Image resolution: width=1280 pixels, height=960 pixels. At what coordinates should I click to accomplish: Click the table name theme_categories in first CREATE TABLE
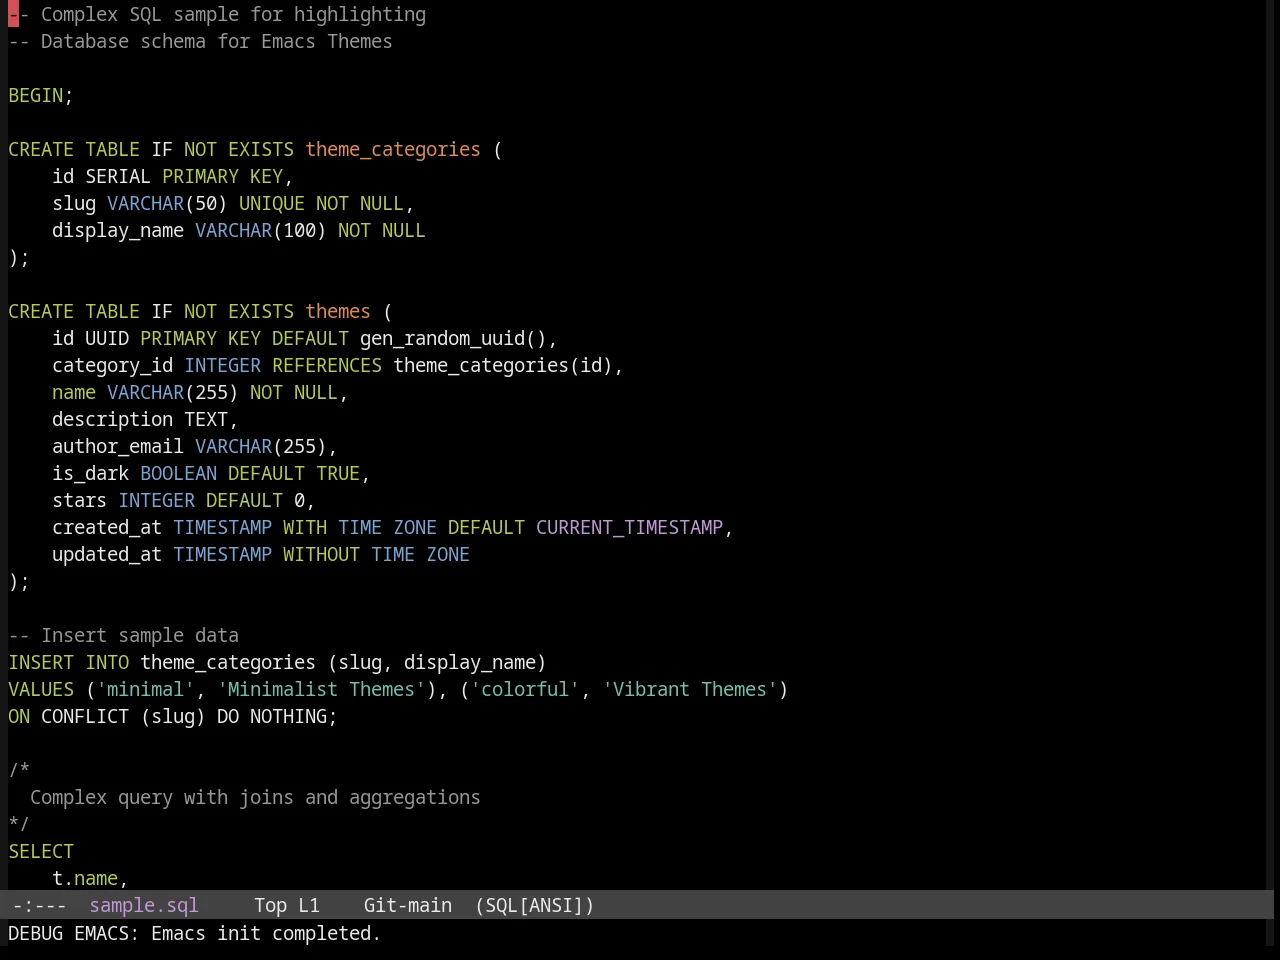tap(393, 150)
